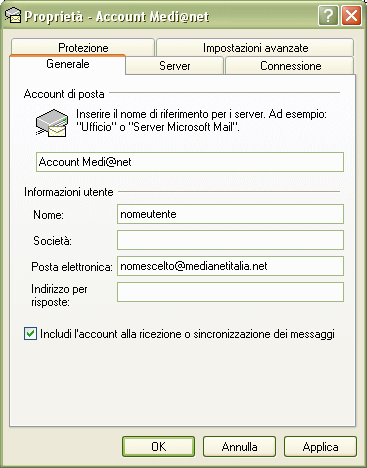Click the 'Posta elettronica:' label
Screen dimensions: 367x468
click(72, 267)
